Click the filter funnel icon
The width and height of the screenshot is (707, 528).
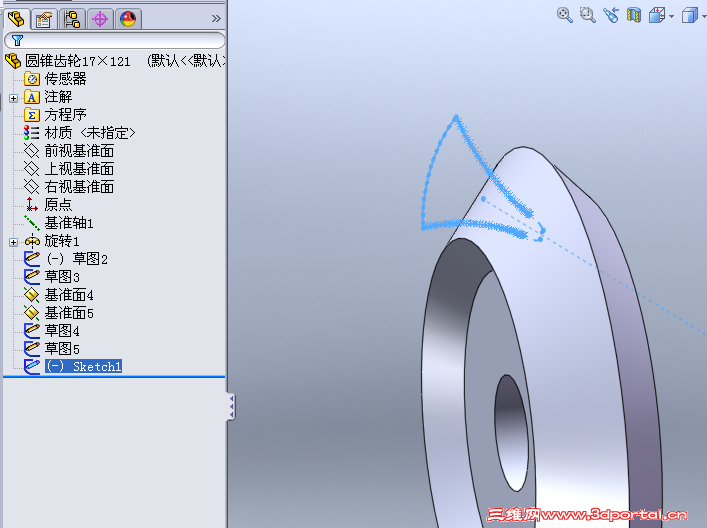click(x=17, y=40)
